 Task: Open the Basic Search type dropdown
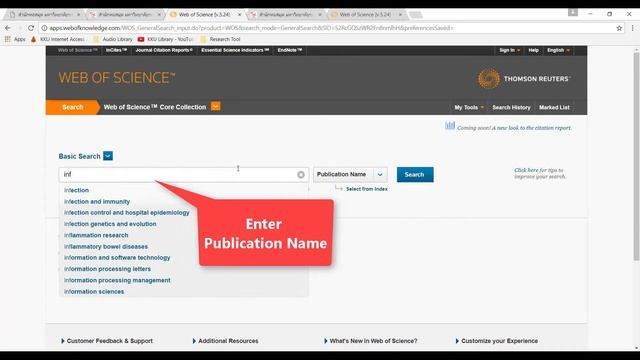point(108,156)
